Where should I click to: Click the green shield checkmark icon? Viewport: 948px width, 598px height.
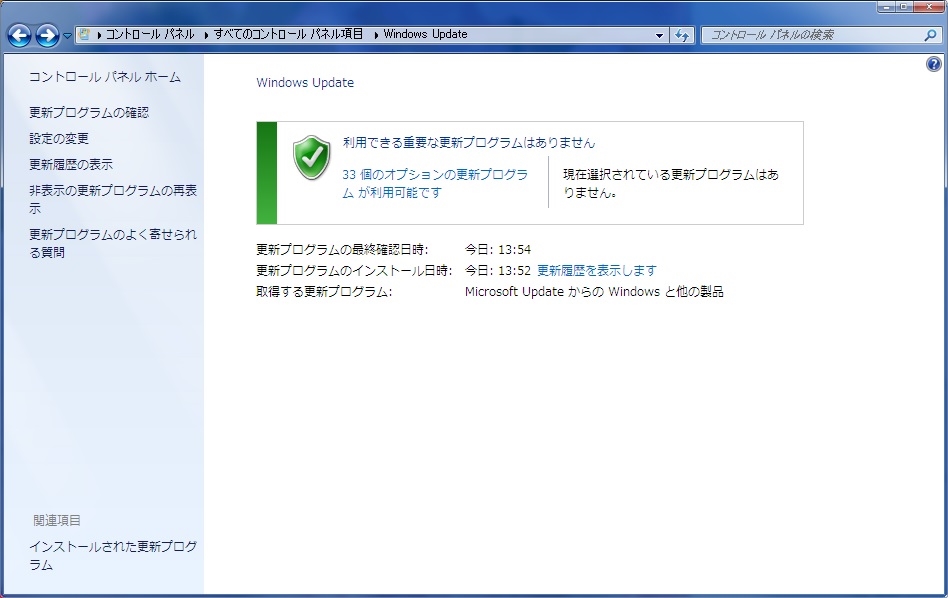pyautogui.click(x=311, y=158)
